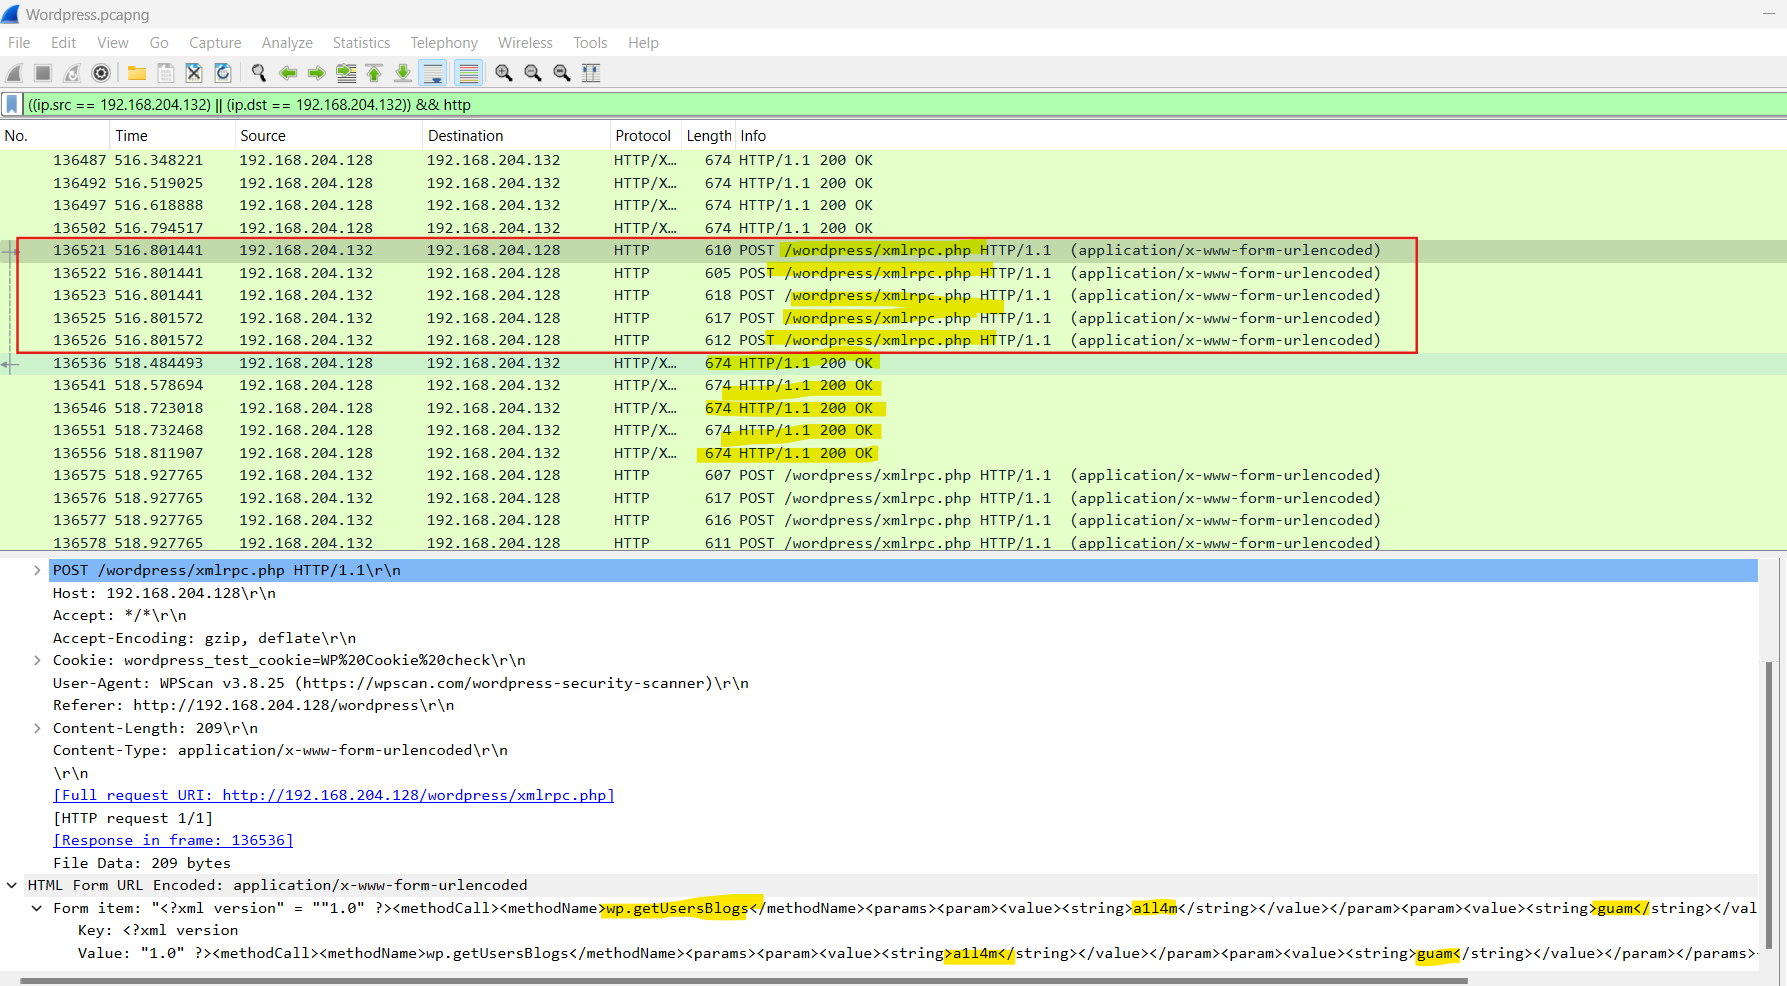Go forward to next packet in history
The height and width of the screenshot is (986, 1787).
(317, 73)
